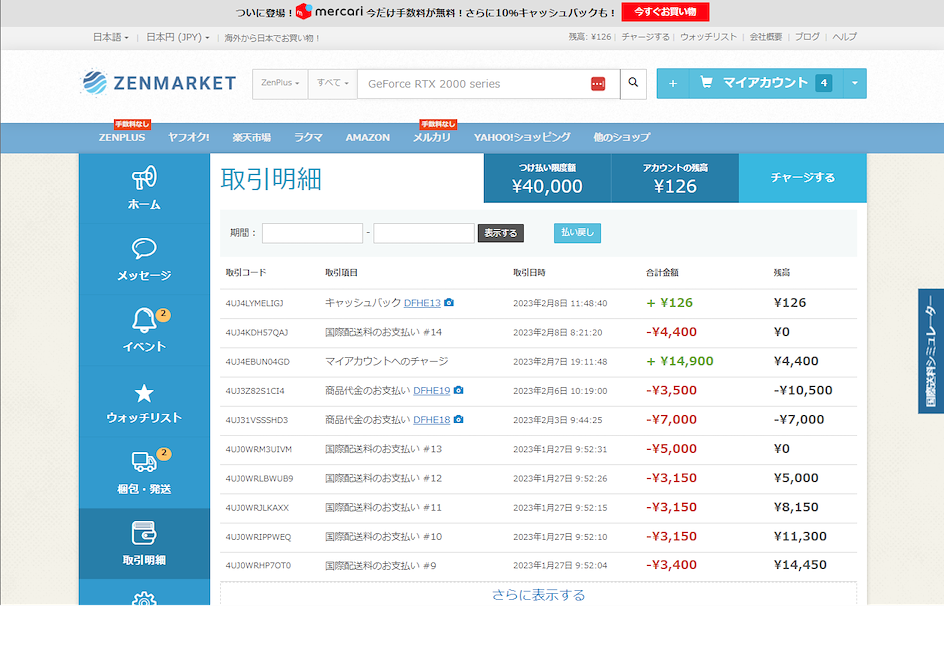Open the ZenPlus search source dropdown
This screenshot has width=944, height=653.
(280, 83)
